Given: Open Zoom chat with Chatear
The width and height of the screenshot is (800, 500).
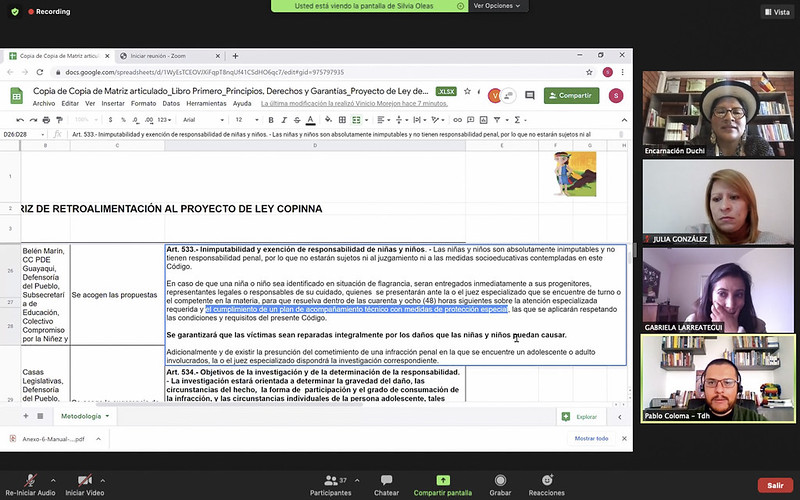Looking at the screenshot, I should pos(386,486).
